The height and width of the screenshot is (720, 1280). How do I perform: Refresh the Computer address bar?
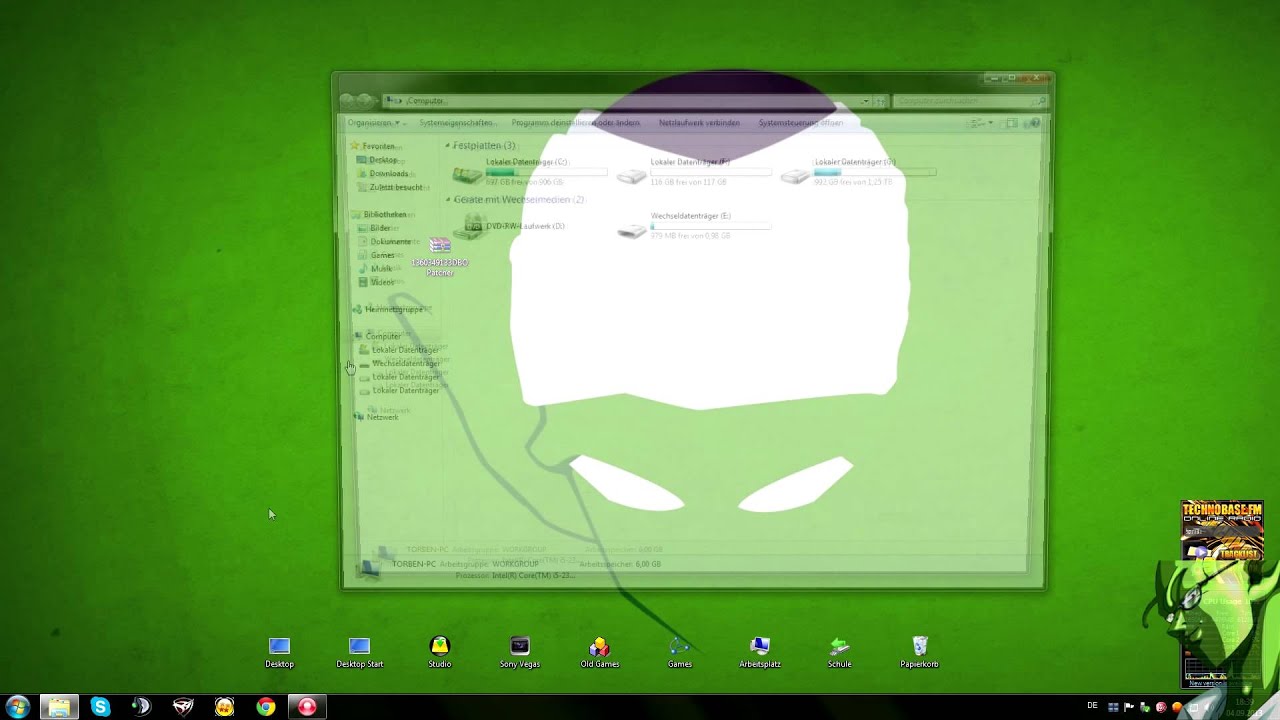point(880,101)
